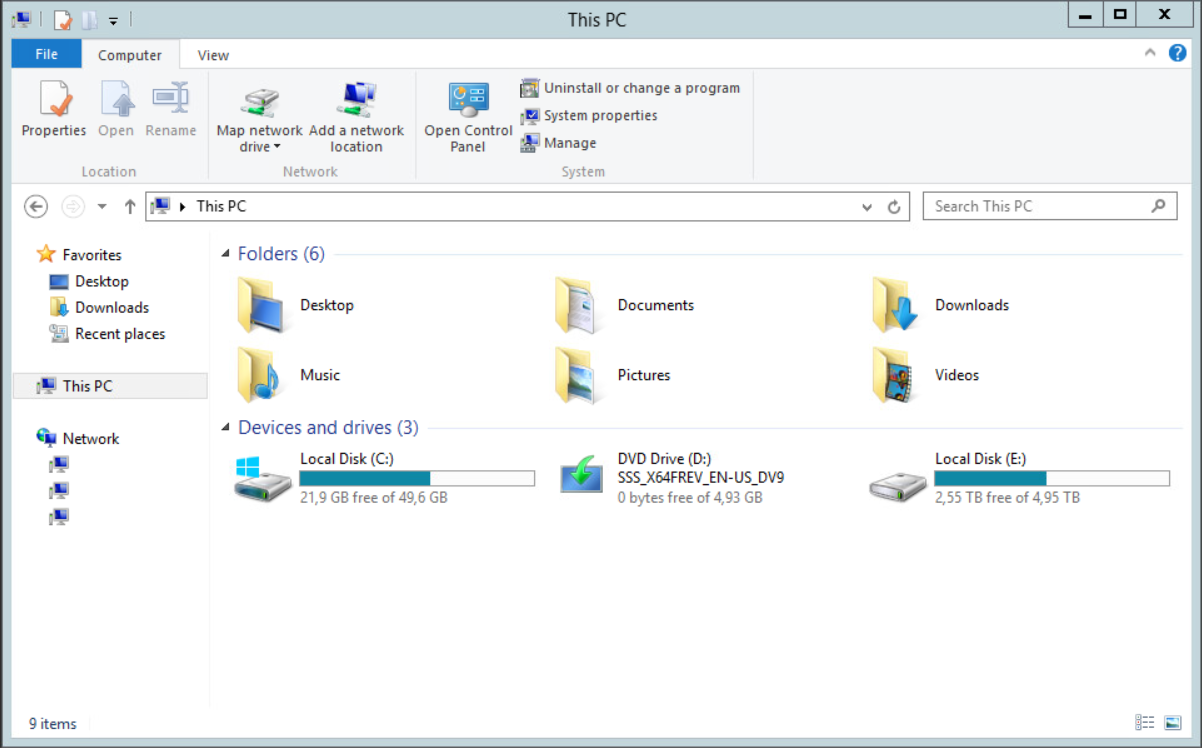
Task: Click "0 bytes free of 4,93 GB" text
Action: click(x=690, y=497)
